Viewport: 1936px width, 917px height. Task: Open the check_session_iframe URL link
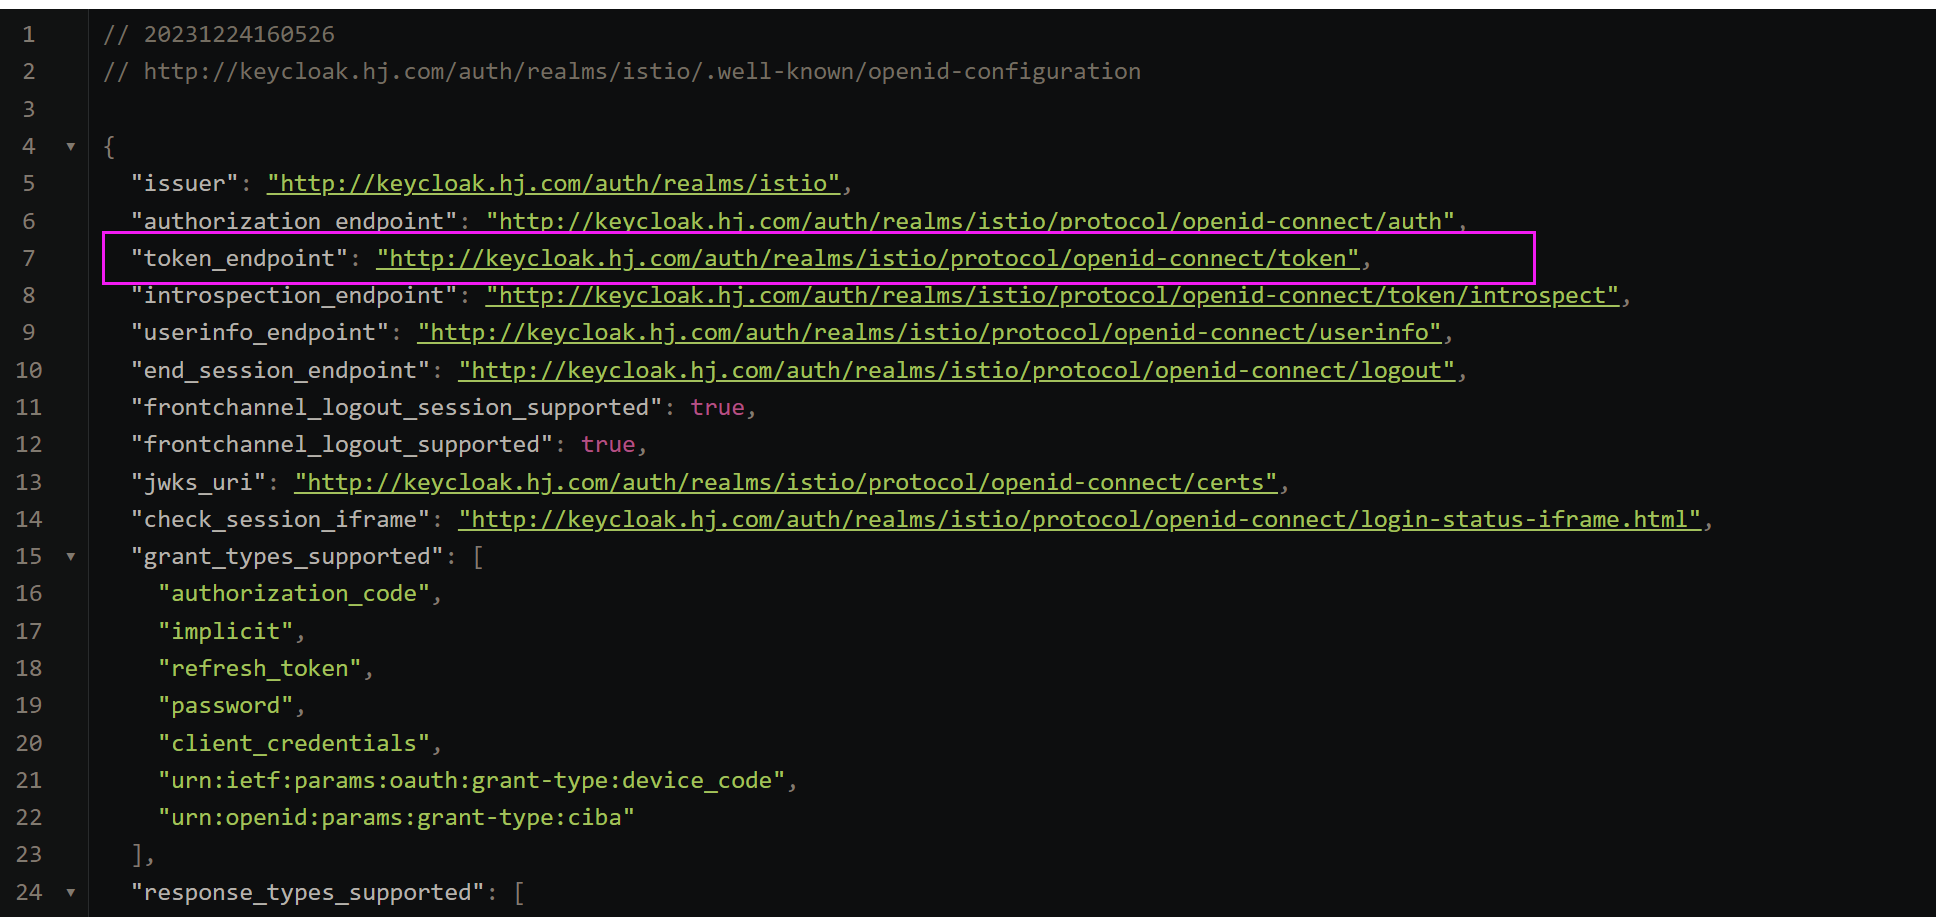[x=1080, y=520]
